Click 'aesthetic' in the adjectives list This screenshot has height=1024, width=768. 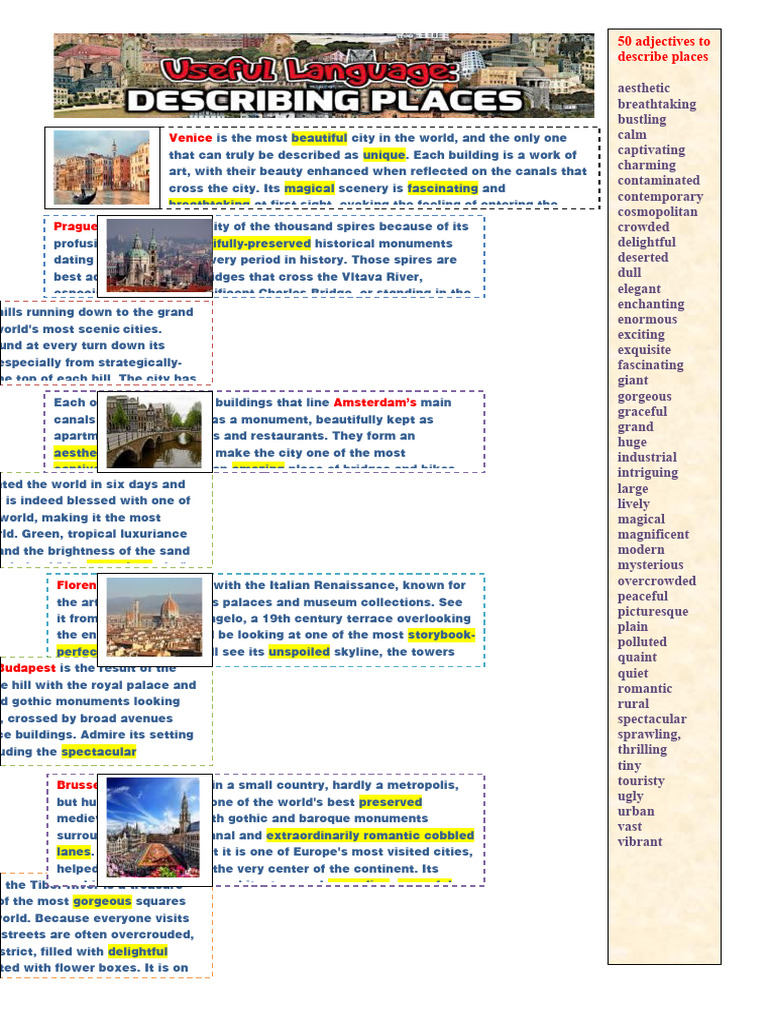[x=643, y=88]
